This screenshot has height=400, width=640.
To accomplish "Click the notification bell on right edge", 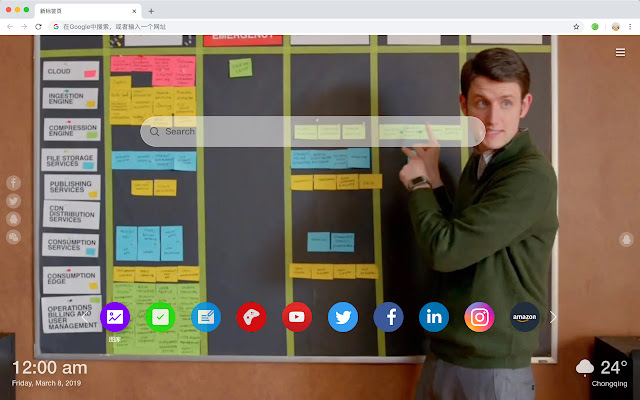I will coord(626,240).
